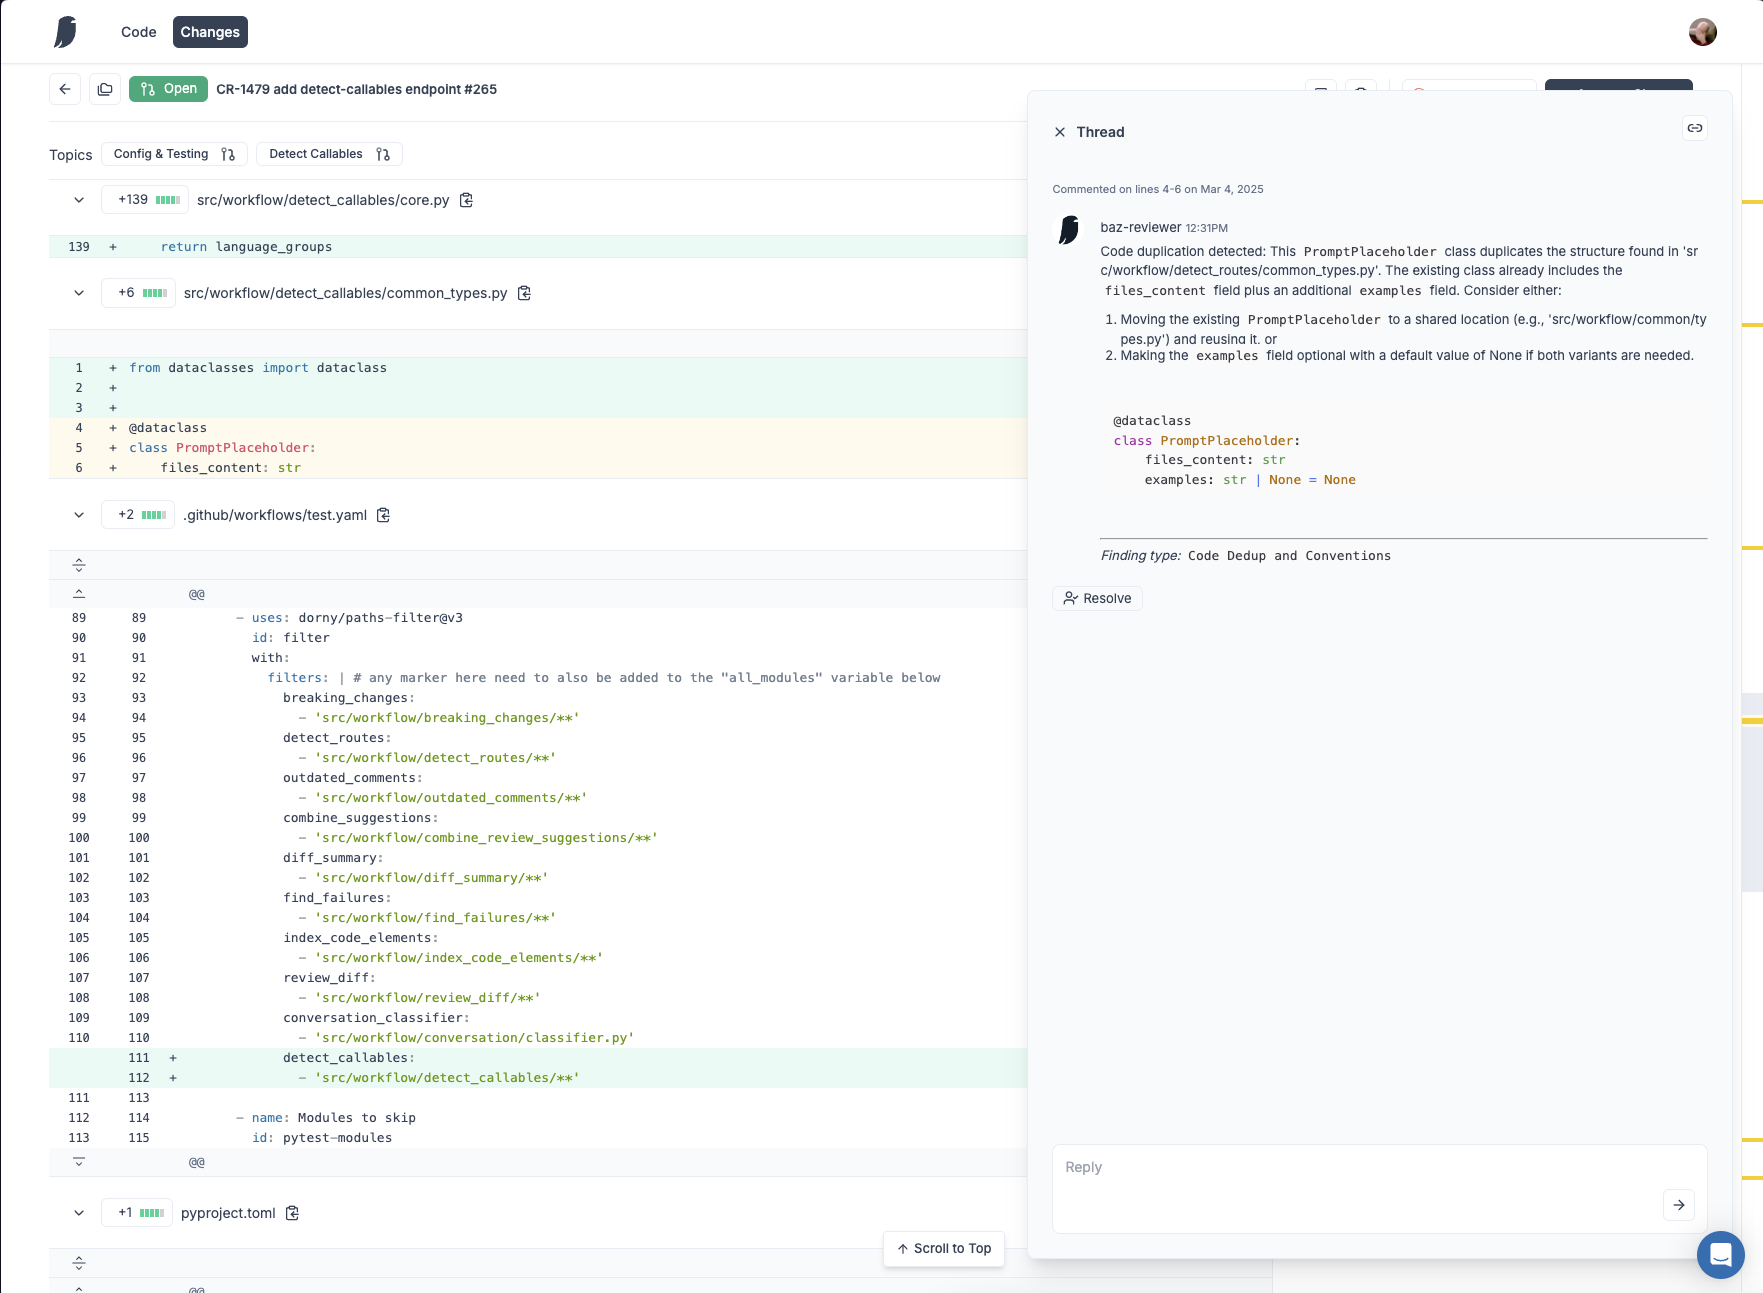Viewport: 1763px width, 1293px height.
Task: Copy the branch name with the duplicate icon
Action: 105,89
